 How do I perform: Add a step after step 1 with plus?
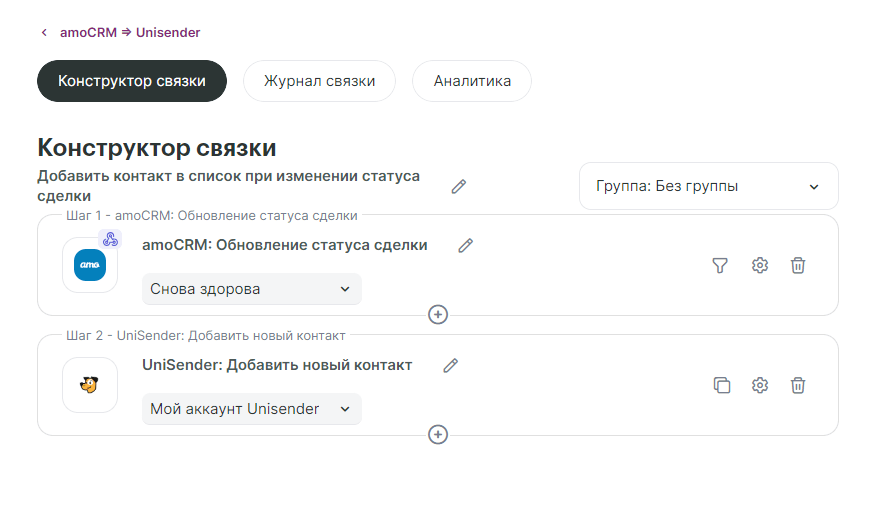click(x=438, y=315)
